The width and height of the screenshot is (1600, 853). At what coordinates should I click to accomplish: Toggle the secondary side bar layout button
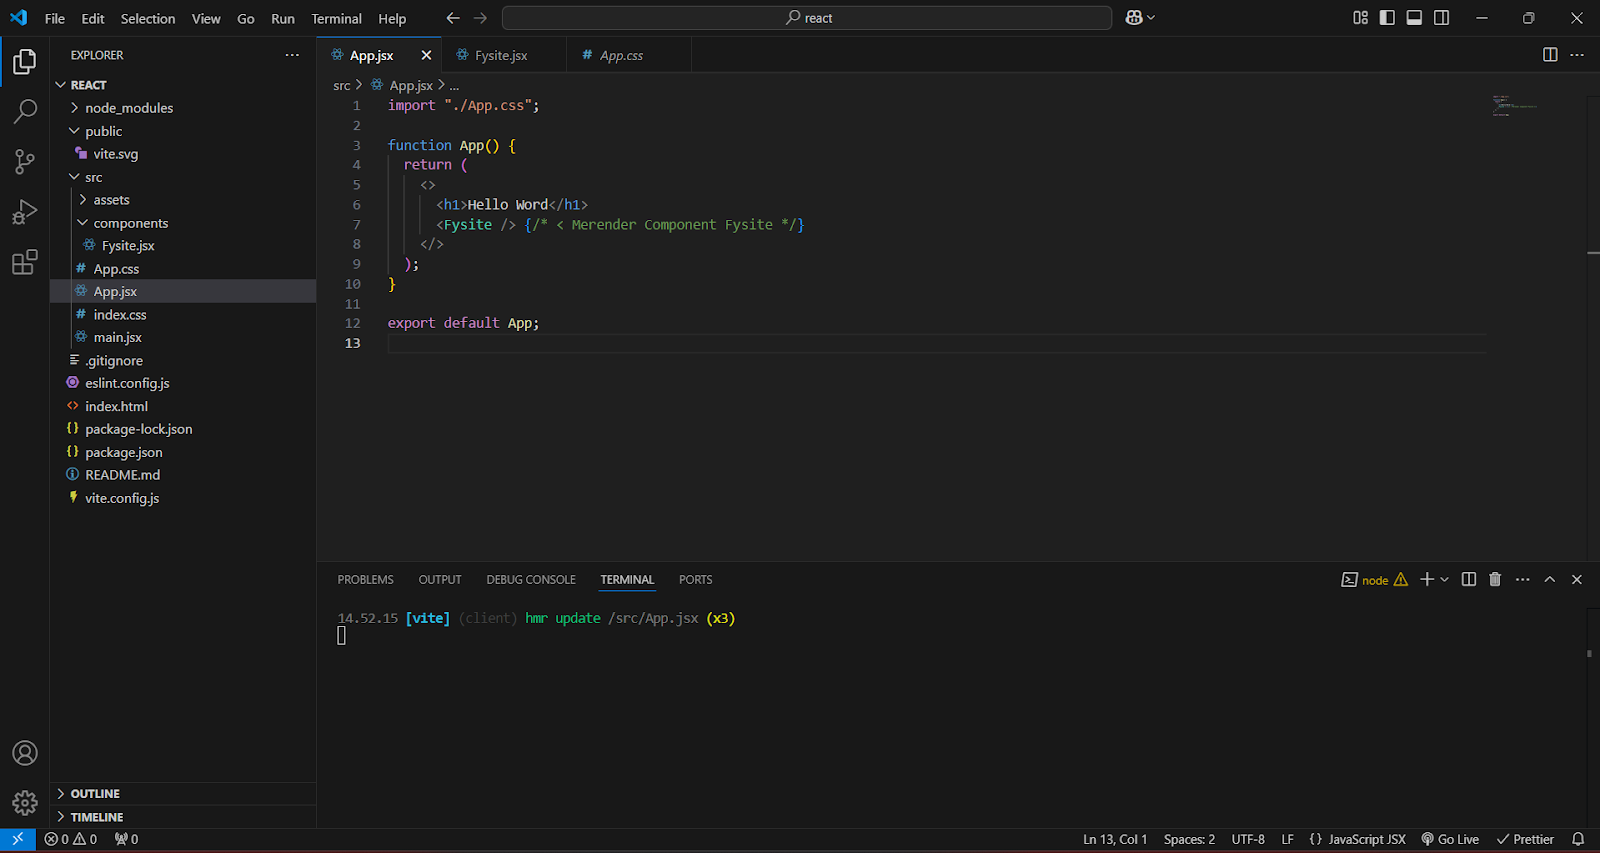tap(1441, 18)
